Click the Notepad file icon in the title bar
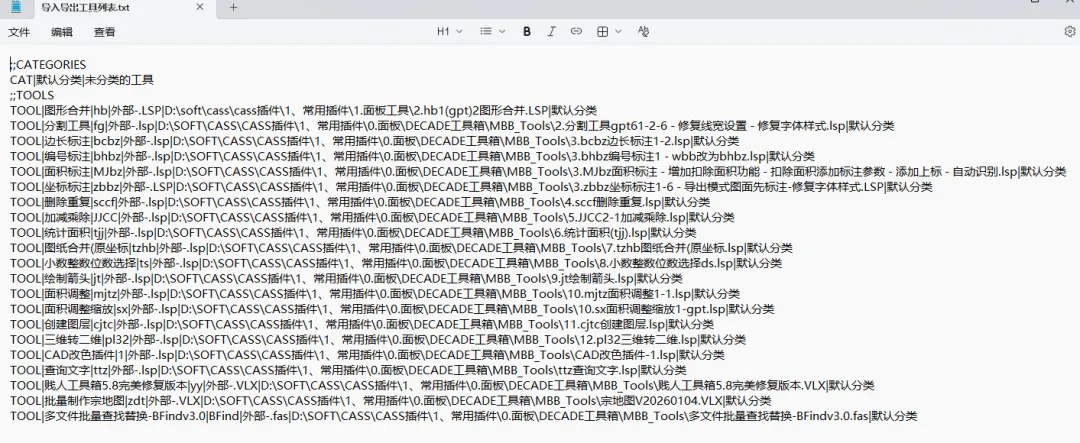 [16, 7]
